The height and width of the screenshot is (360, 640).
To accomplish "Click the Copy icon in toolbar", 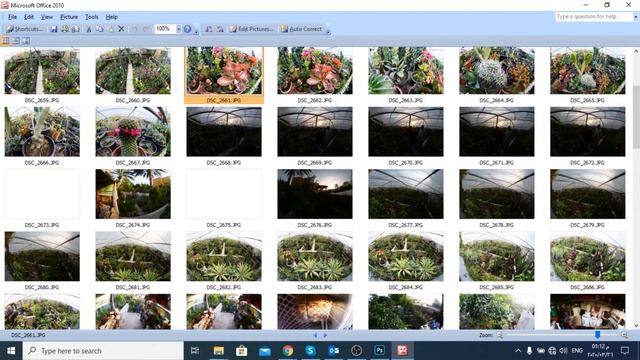I will coord(100,29).
